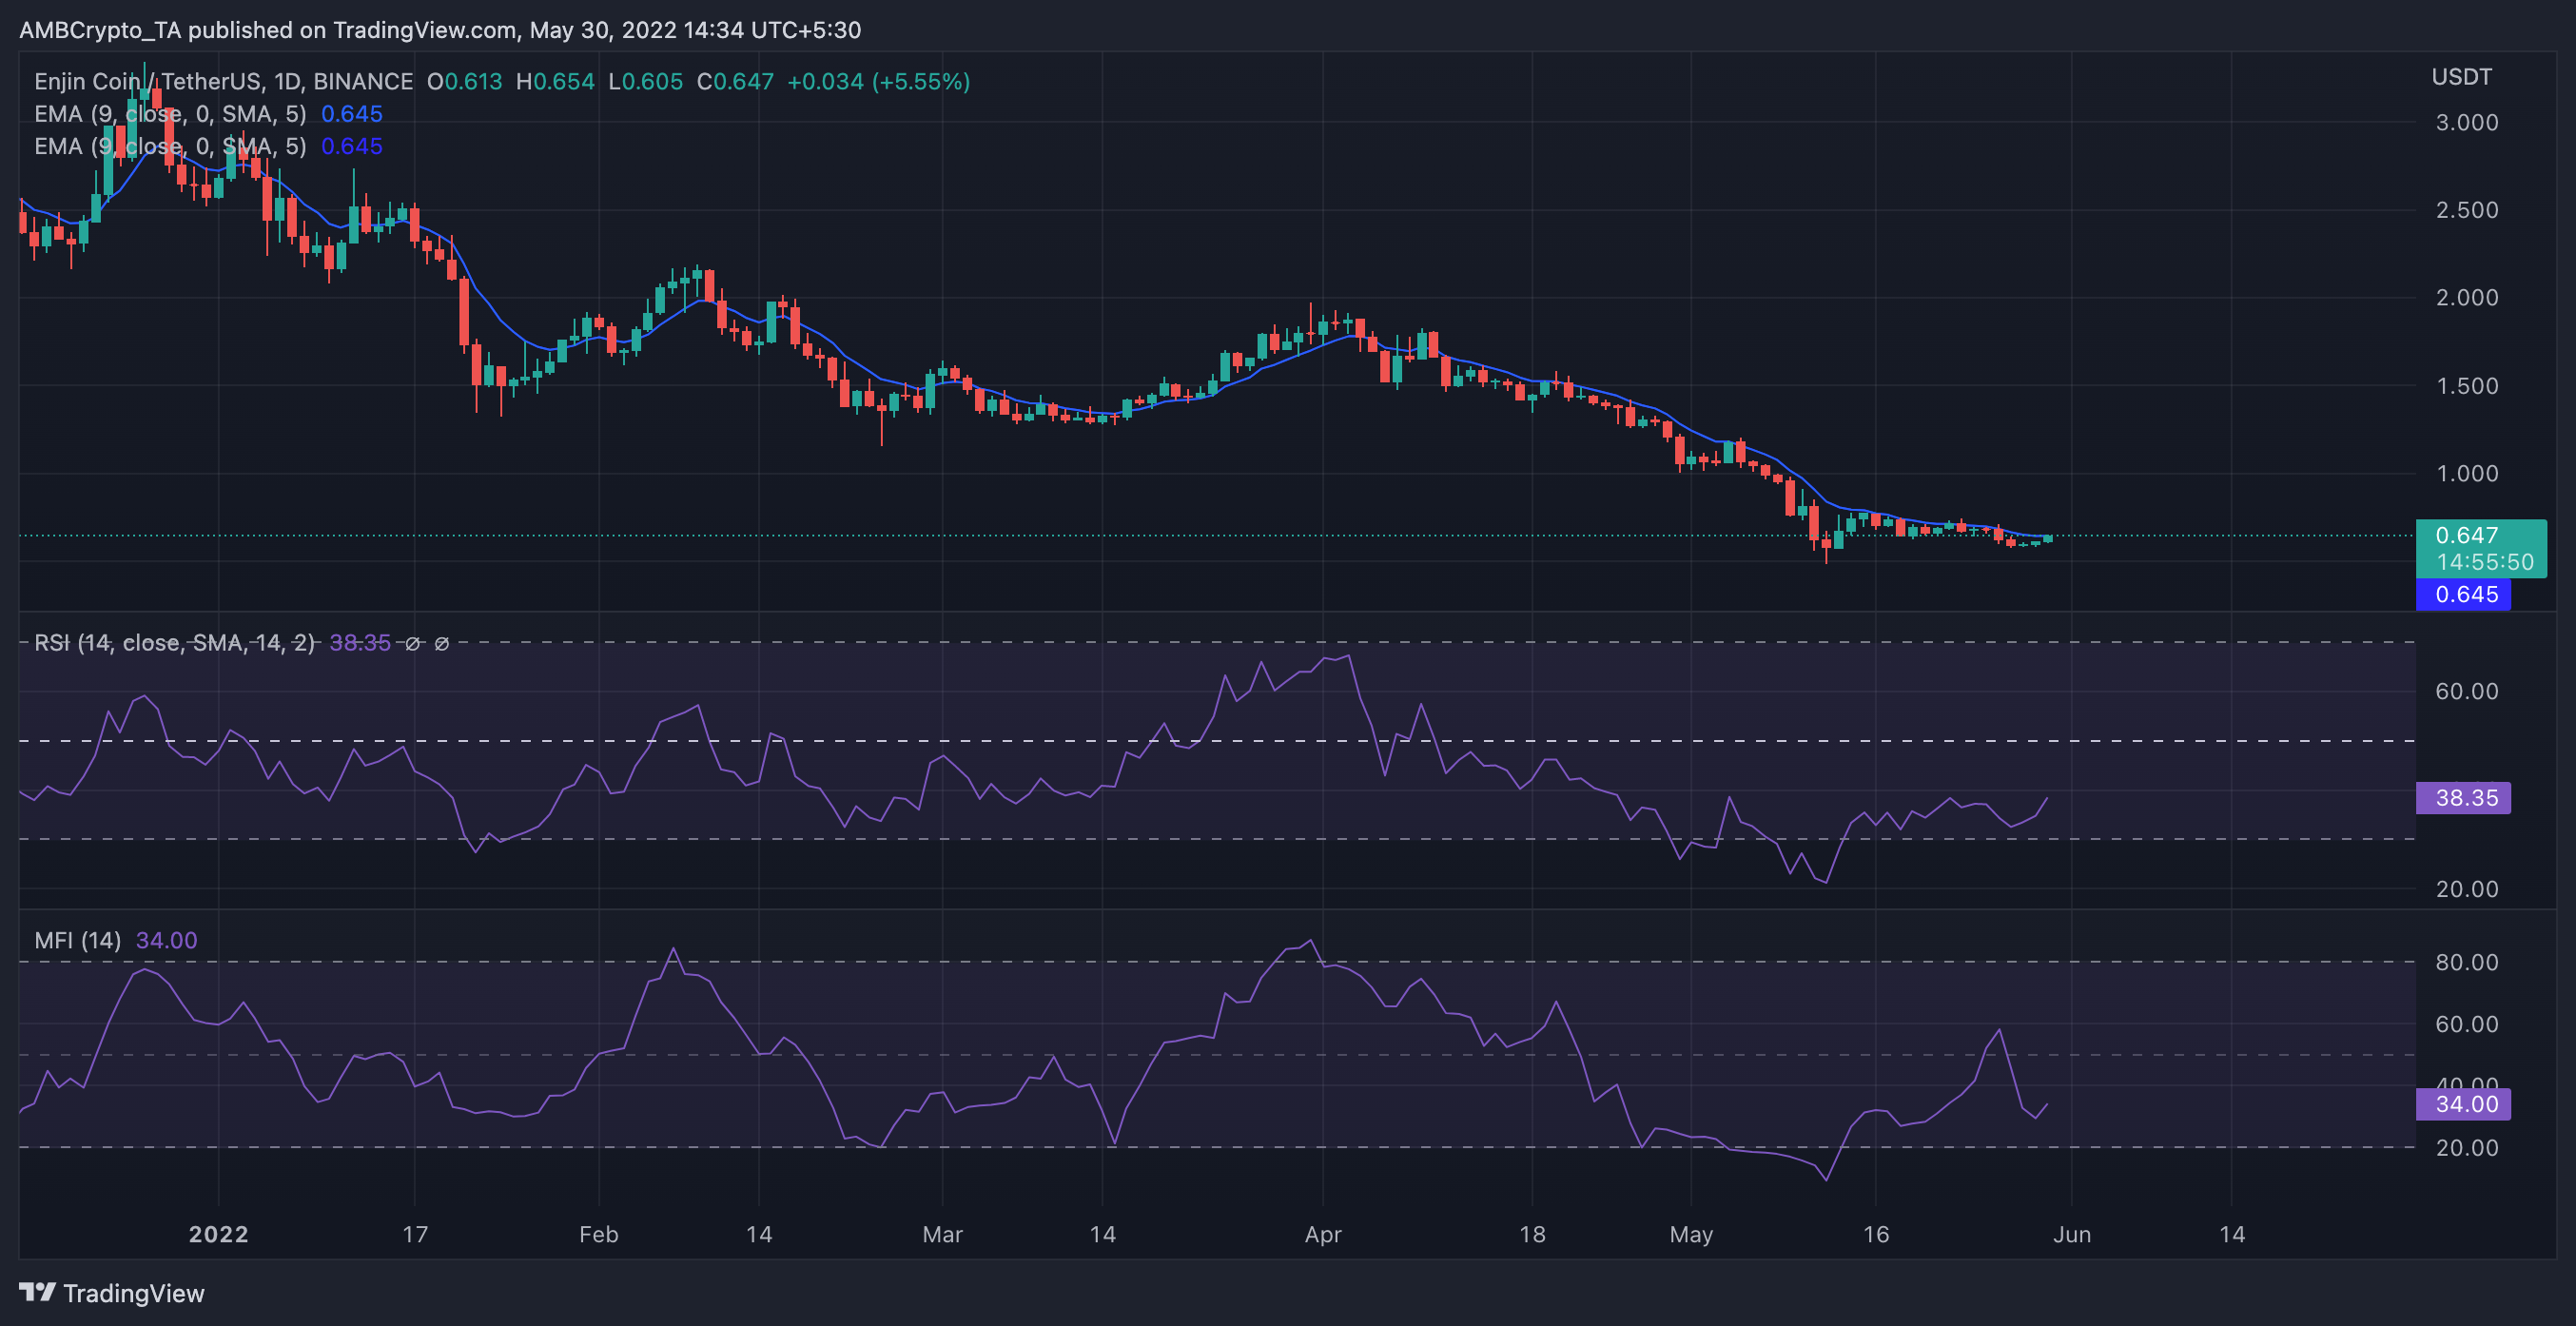Toggle the MFI (14) indicator label

(76, 940)
